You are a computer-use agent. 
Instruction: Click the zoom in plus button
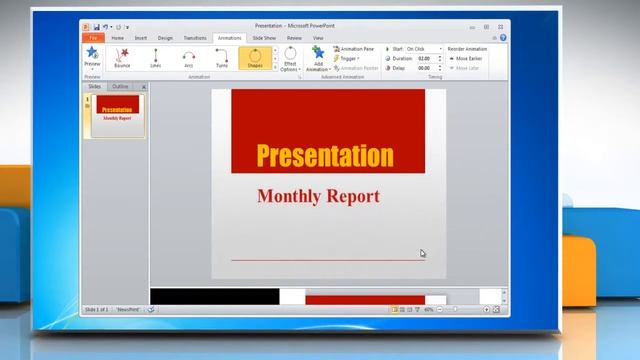(486, 310)
